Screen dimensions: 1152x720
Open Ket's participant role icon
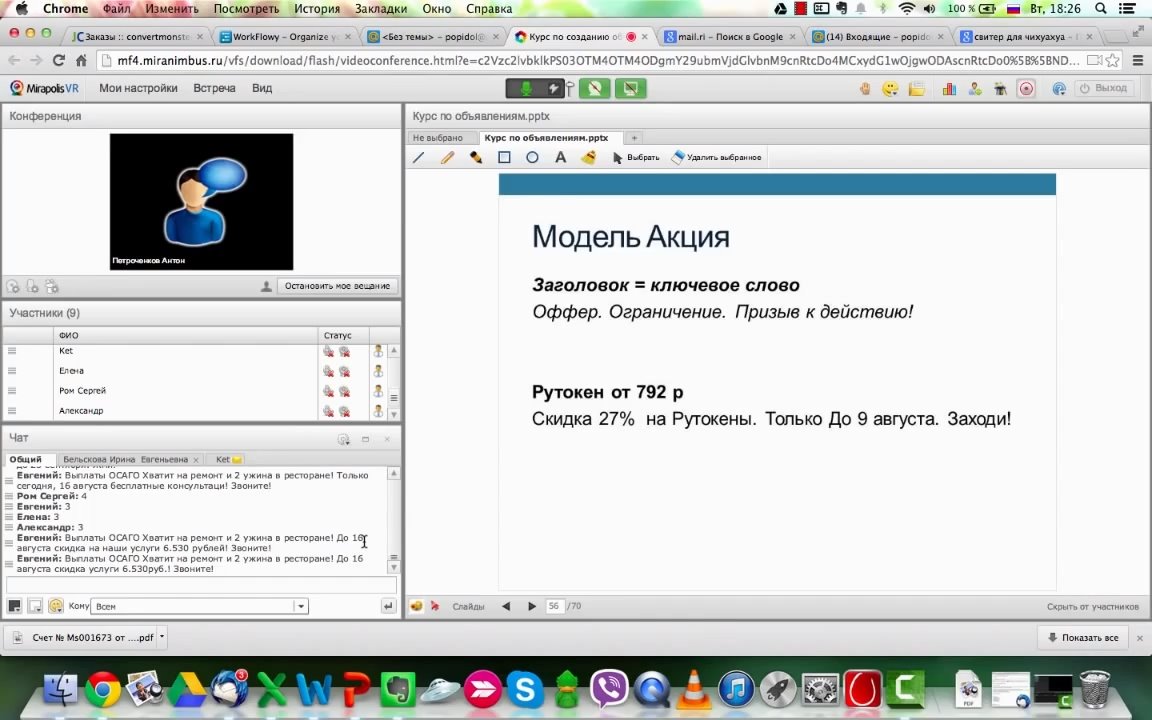pos(378,351)
